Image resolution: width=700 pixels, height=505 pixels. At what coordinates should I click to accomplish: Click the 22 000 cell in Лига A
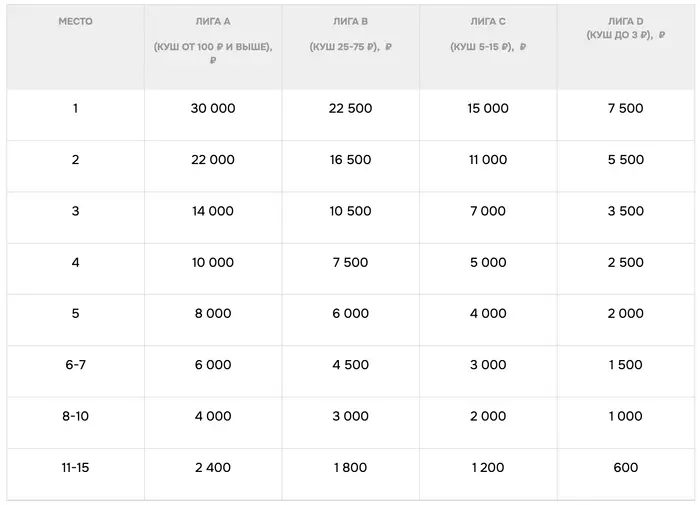pos(213,160)
